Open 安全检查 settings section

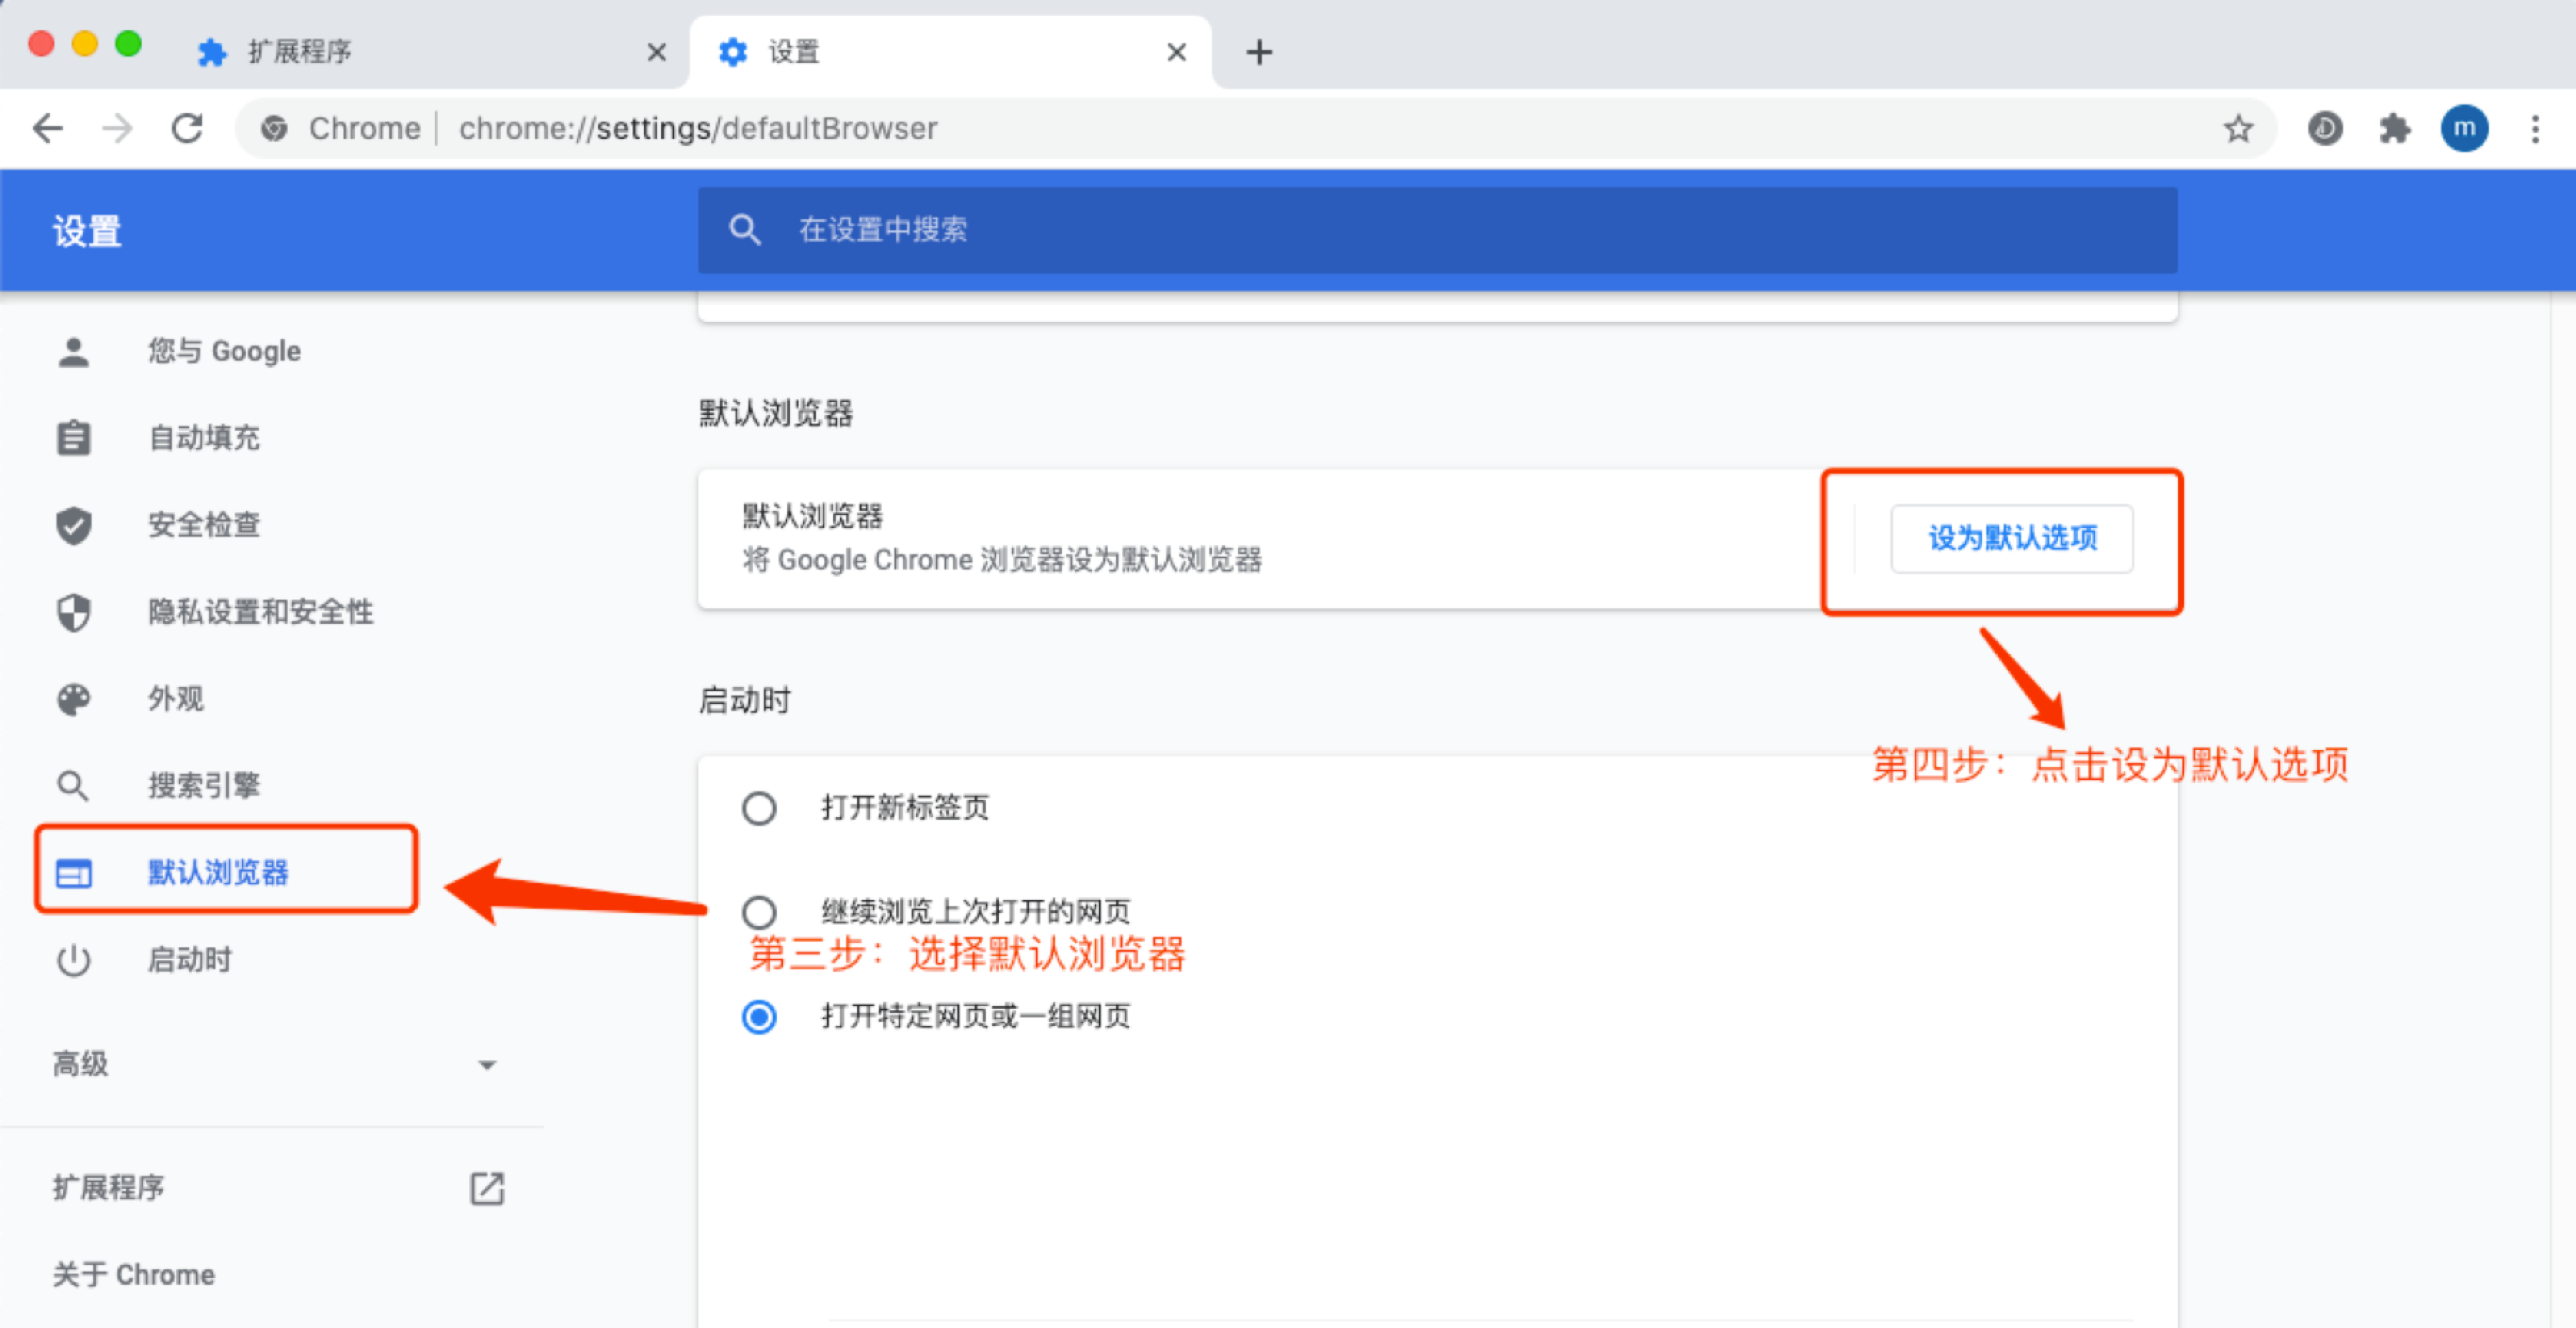pyautogui.click(x=204, y=525)
